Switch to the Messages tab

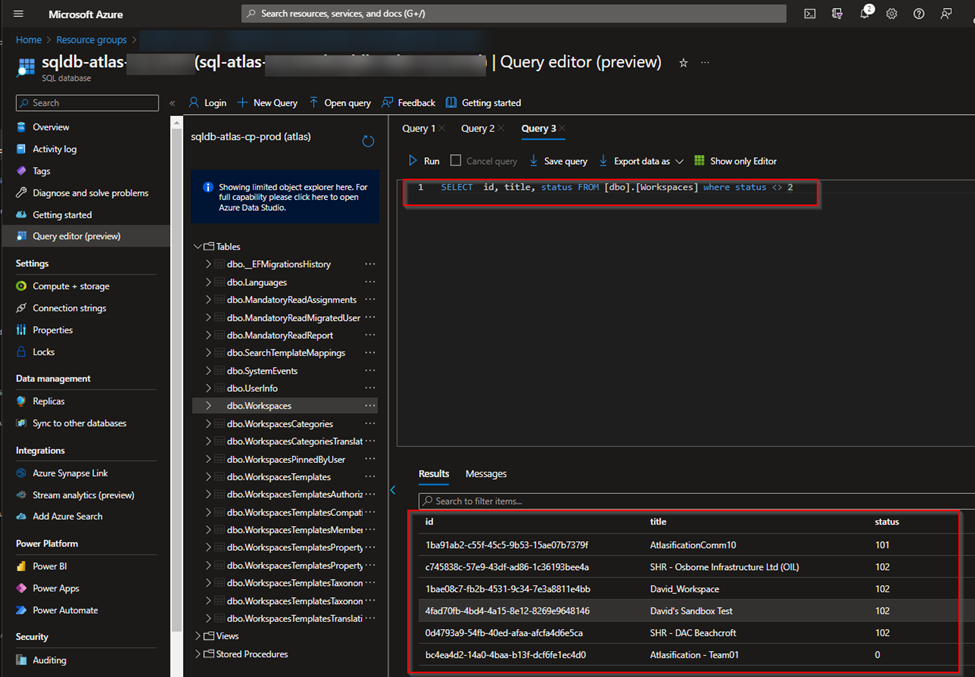pos(486,474)
